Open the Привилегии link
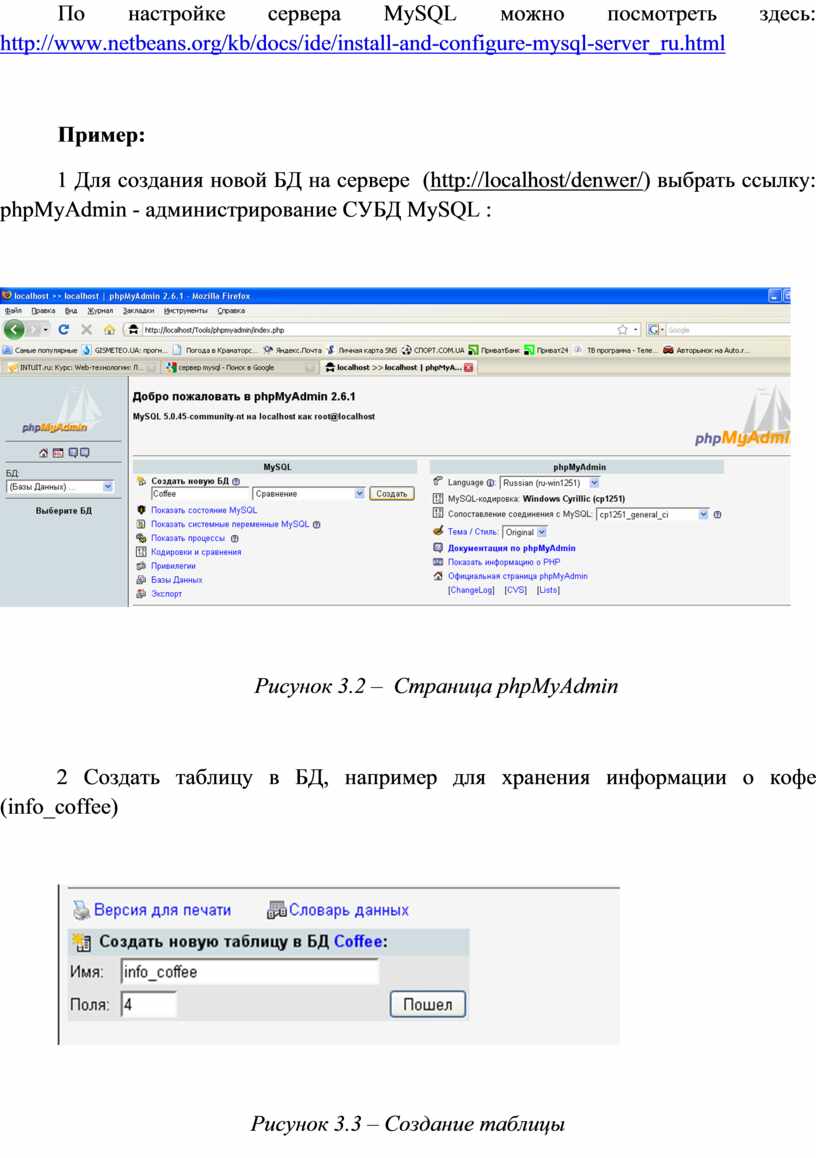This screenshot has width=816, height=1158. pyautogui.click(x=173, y=566)
